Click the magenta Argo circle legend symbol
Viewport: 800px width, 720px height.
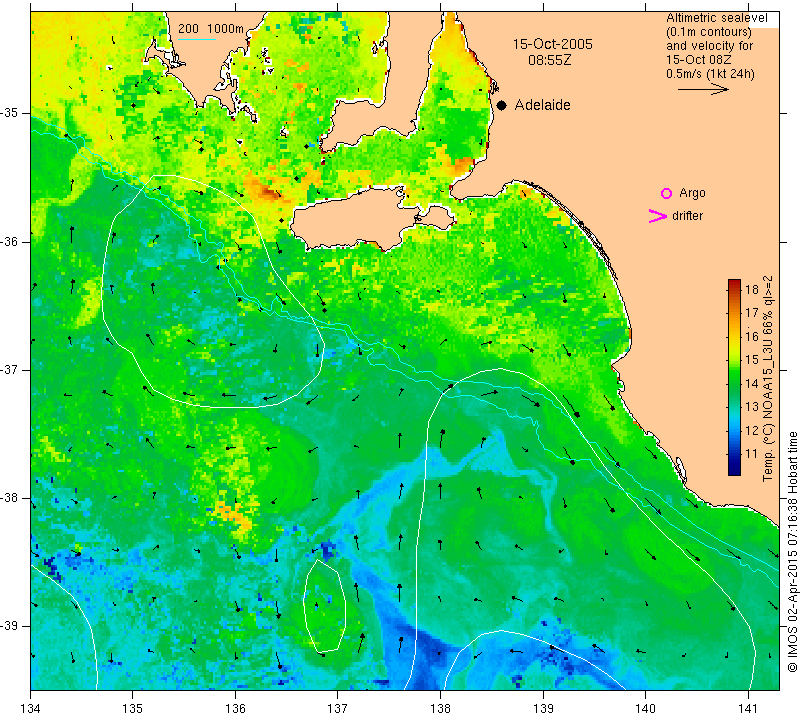click(666, 193)
